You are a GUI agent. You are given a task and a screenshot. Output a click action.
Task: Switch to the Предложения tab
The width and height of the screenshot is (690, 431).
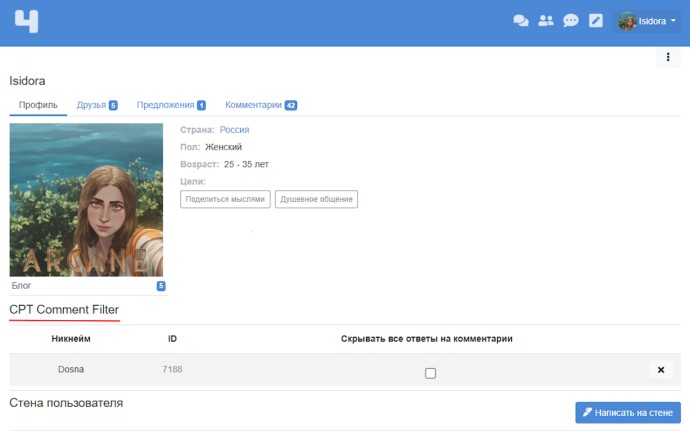(171, 105)
